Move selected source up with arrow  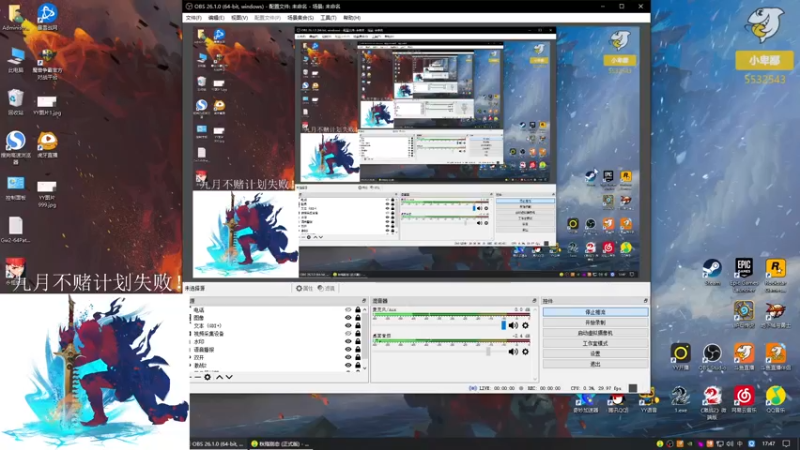click(x=219, y=377)
